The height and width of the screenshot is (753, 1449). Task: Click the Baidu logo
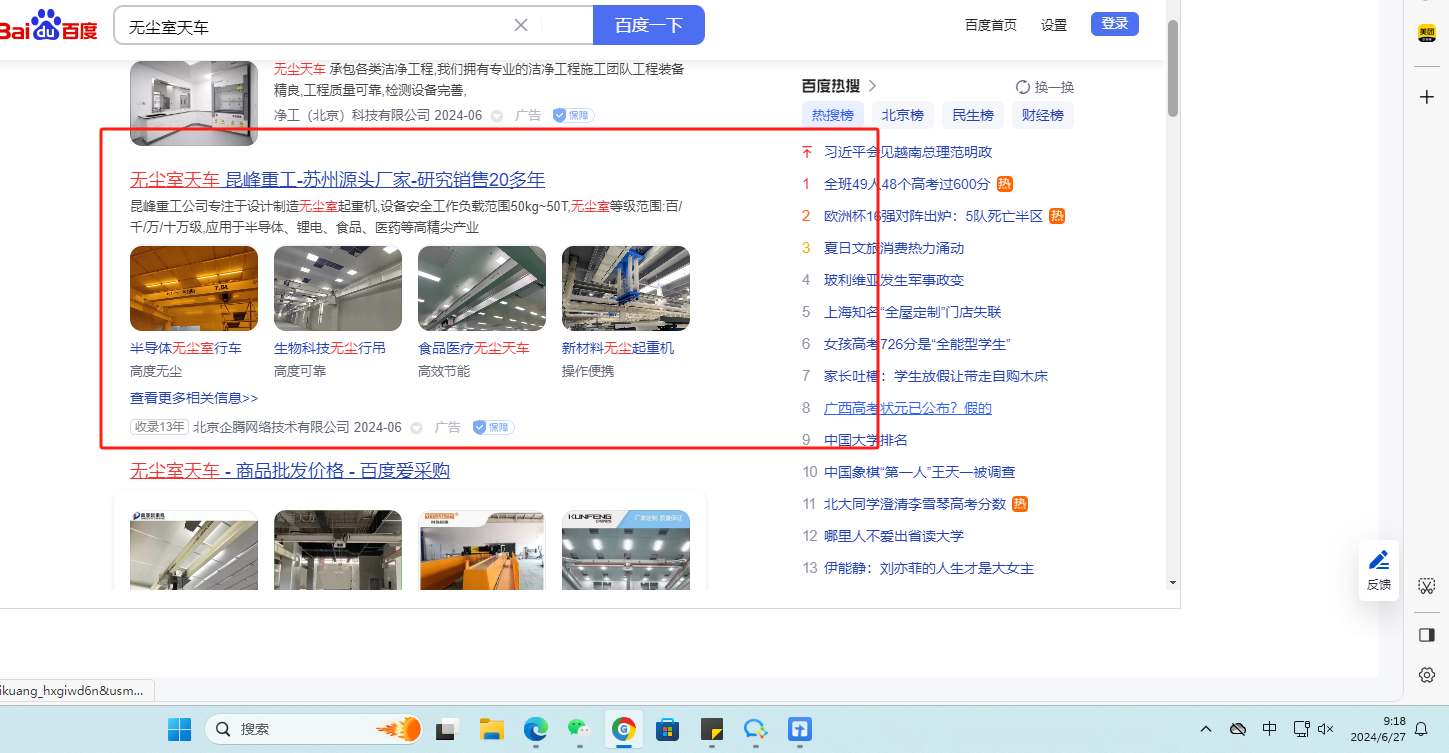point(48,25)
